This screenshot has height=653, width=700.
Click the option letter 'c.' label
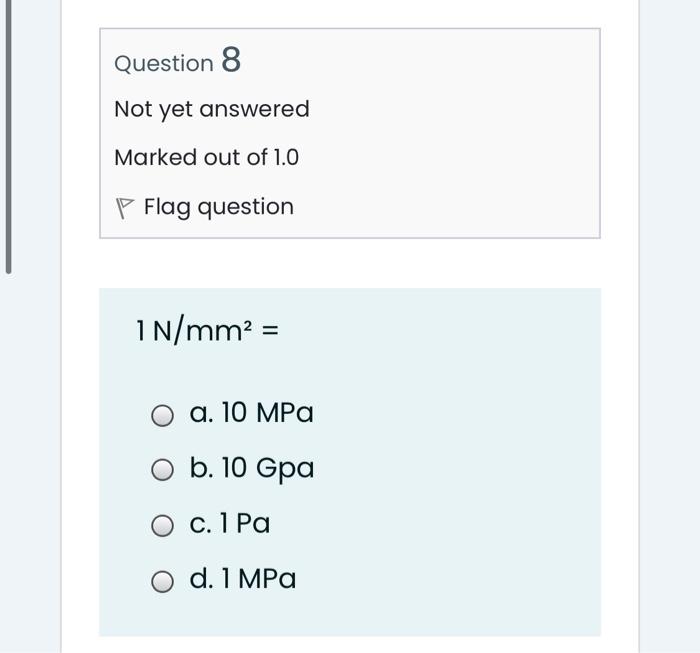click(x=201, y=524)
